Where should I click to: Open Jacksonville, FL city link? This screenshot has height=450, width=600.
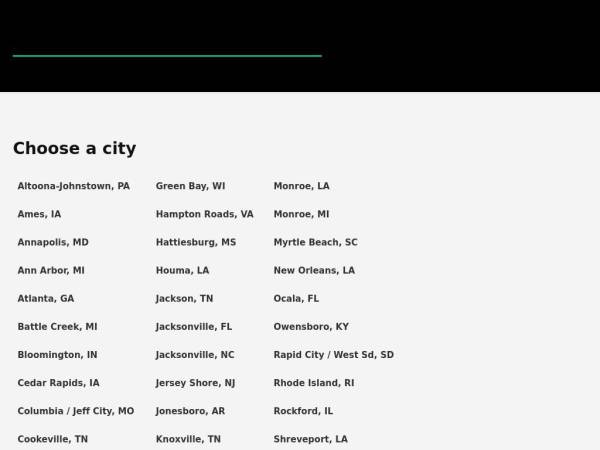point(194,327)
